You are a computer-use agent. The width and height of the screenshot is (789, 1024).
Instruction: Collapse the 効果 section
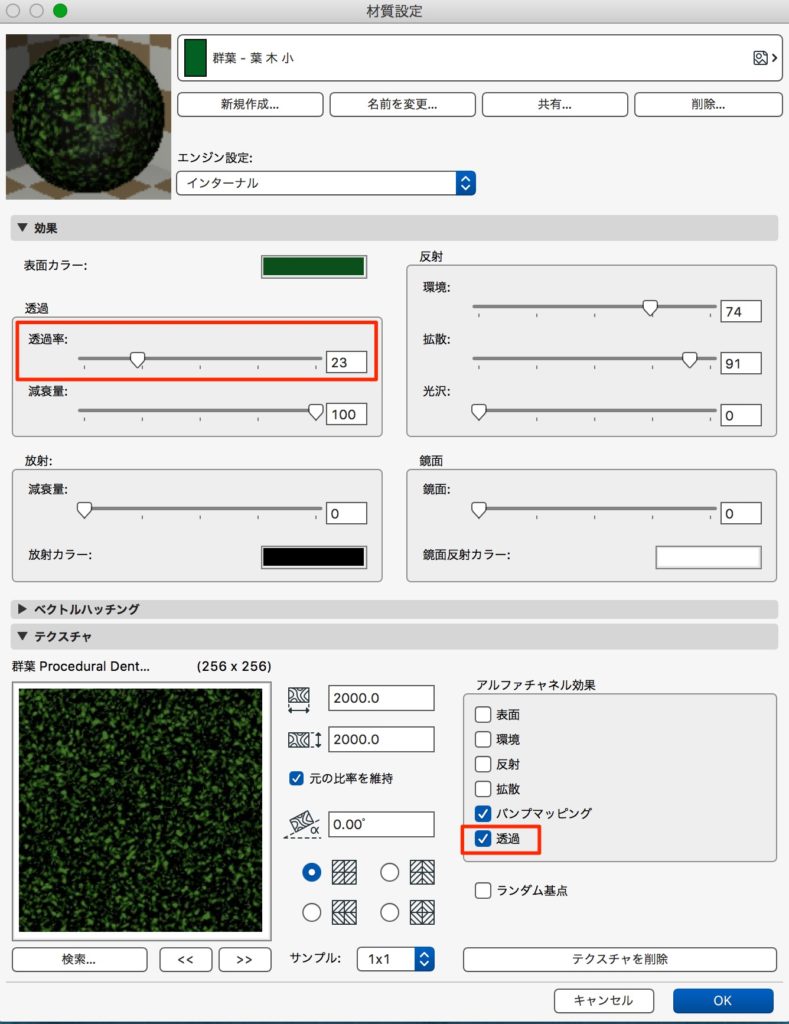[x=22, y=228]
